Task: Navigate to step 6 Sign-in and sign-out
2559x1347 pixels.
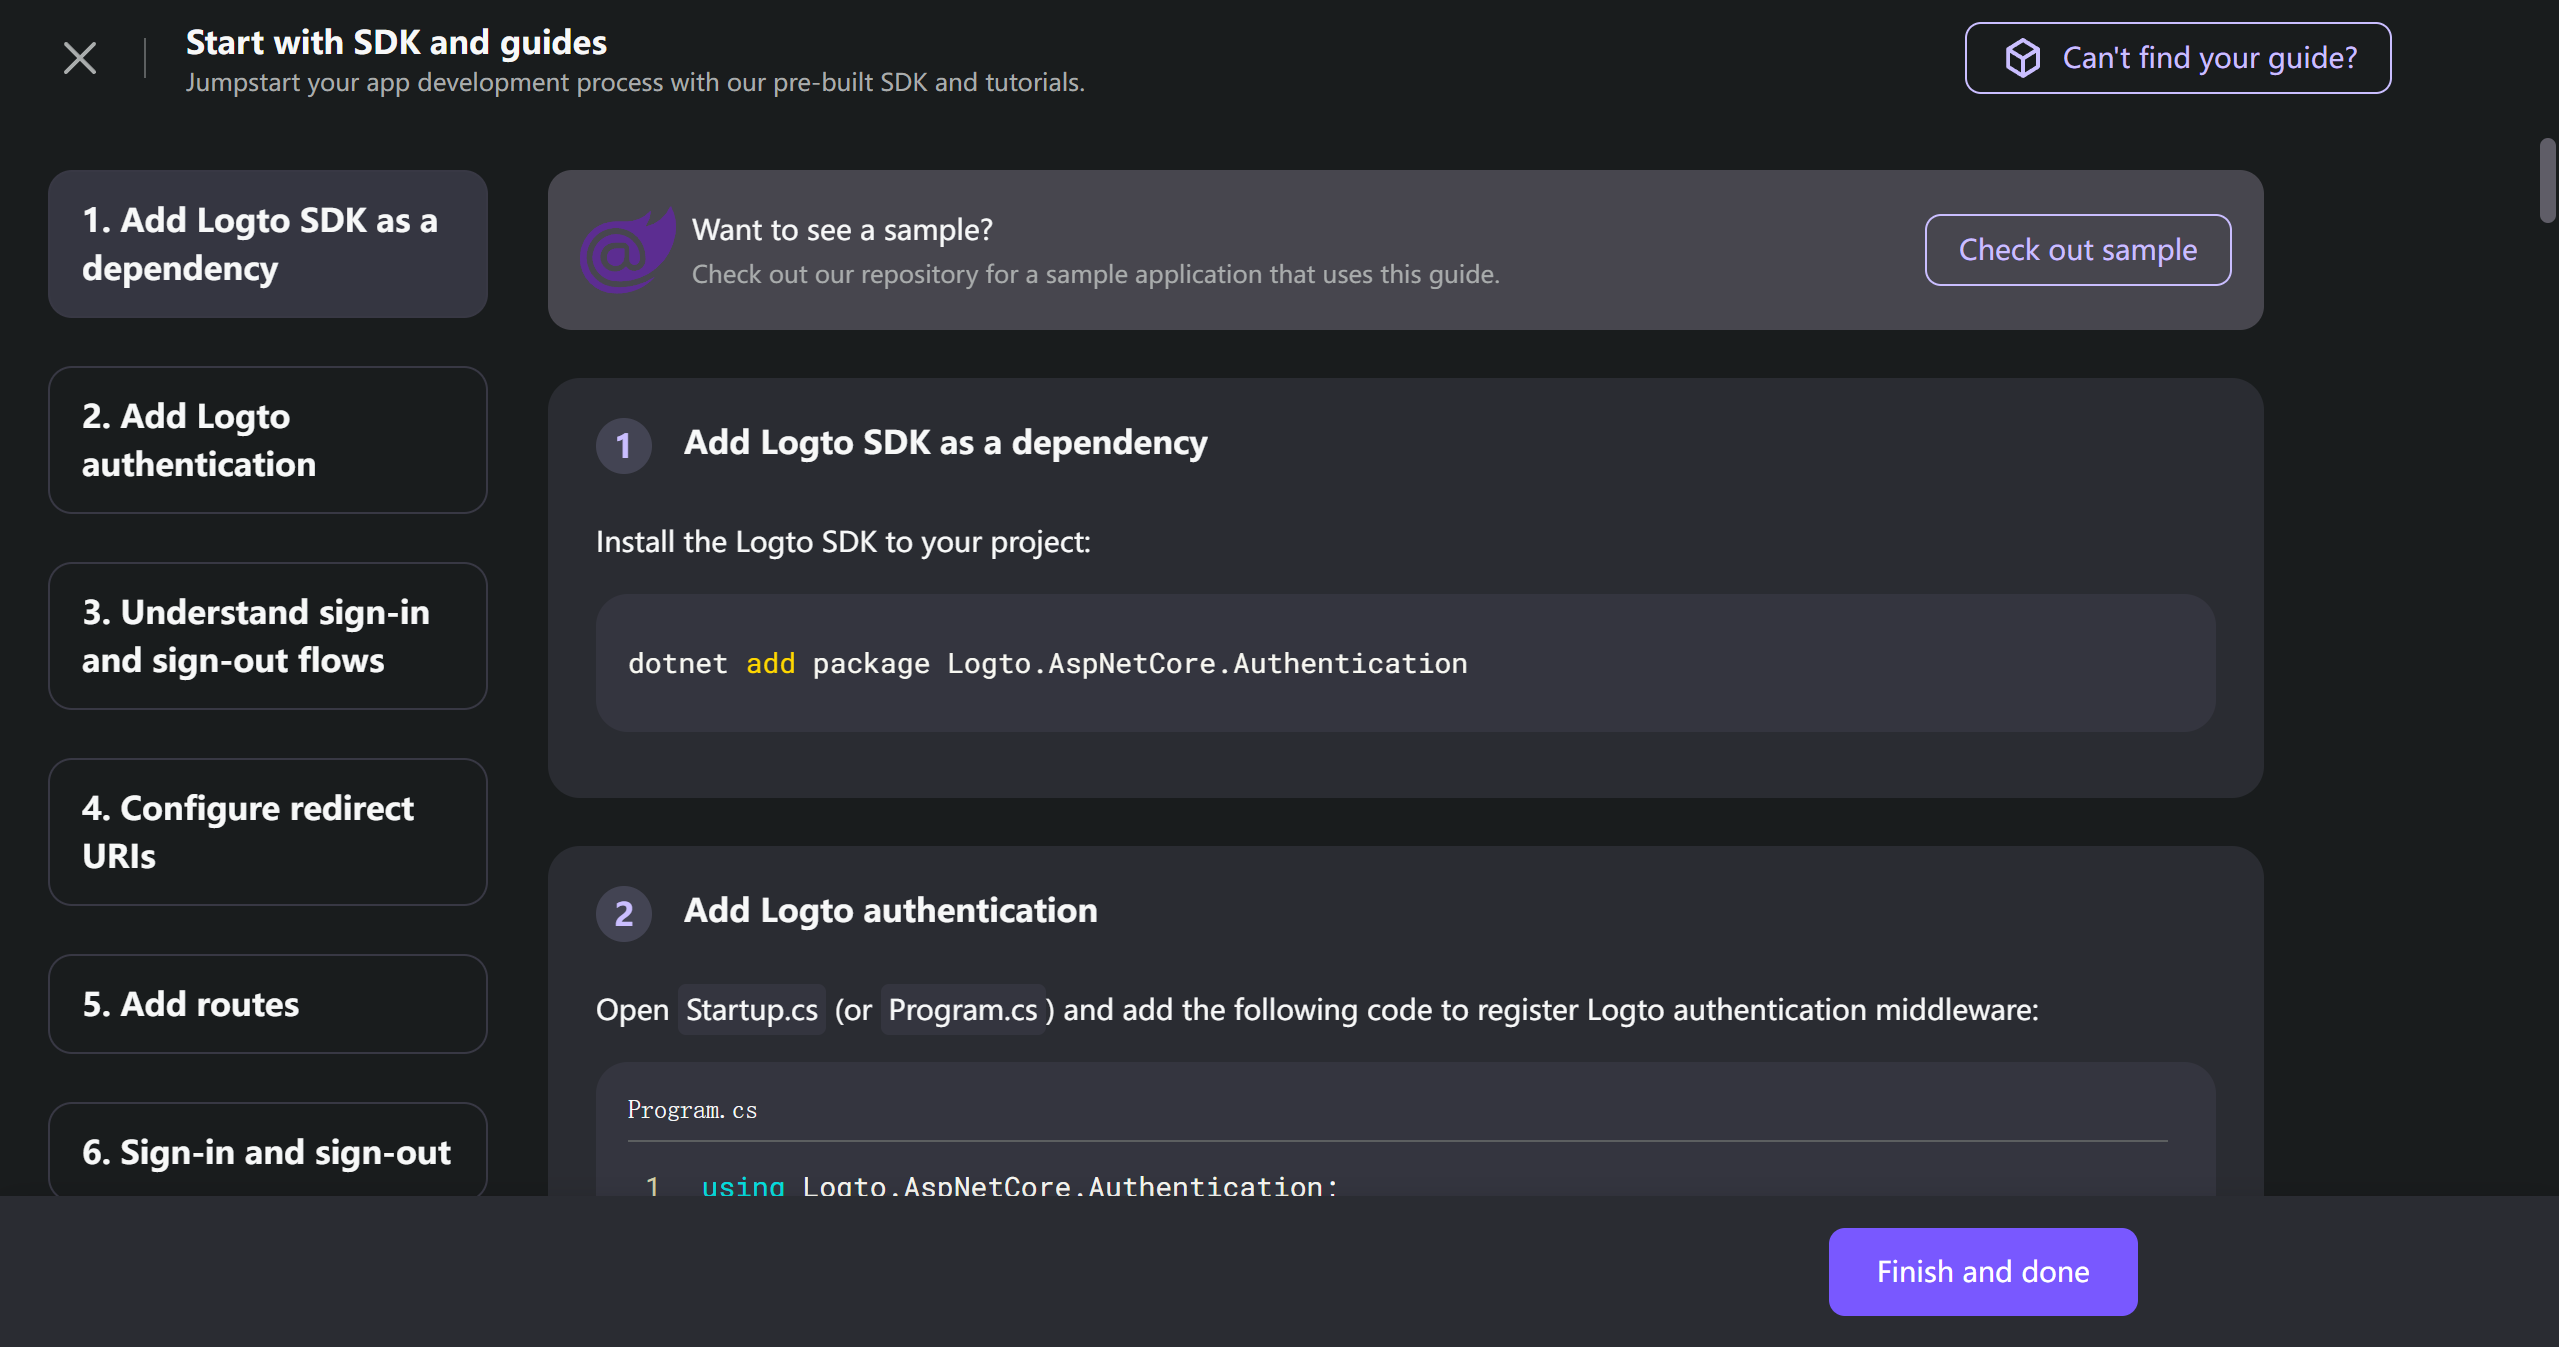Action: point(267,1151)
